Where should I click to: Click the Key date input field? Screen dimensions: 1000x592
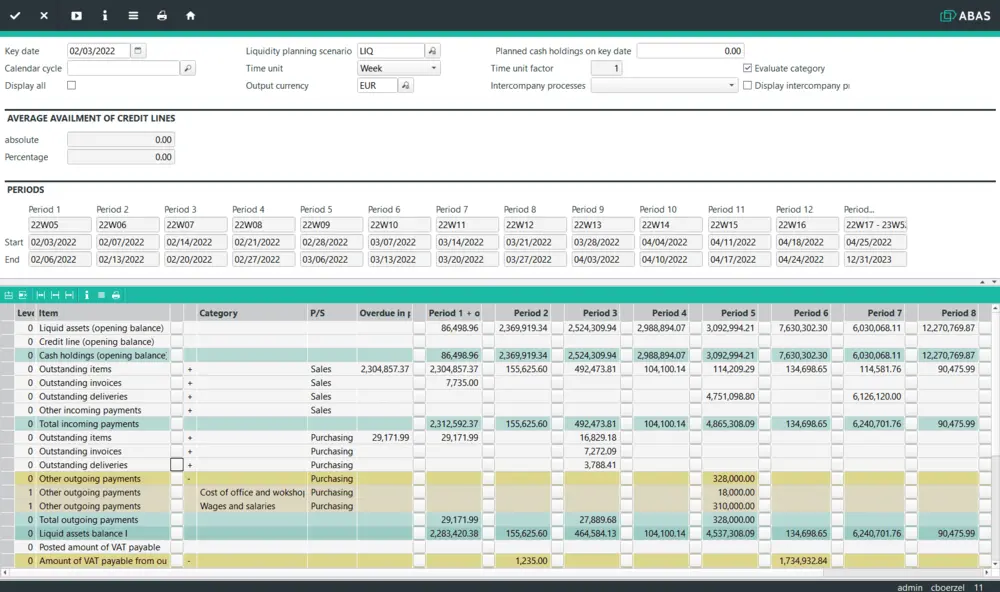pyautogui.click(x=99, y=50)
